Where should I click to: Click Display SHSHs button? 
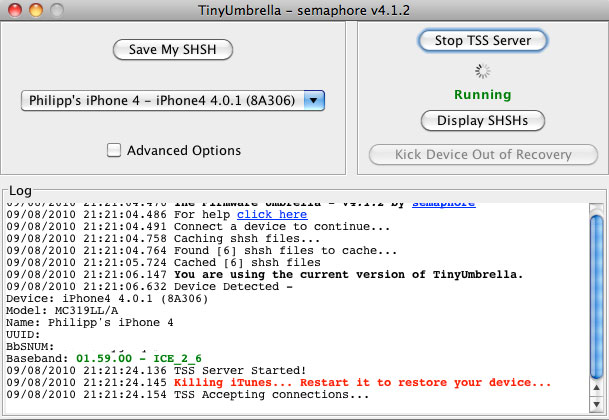[x=483, y=120]
